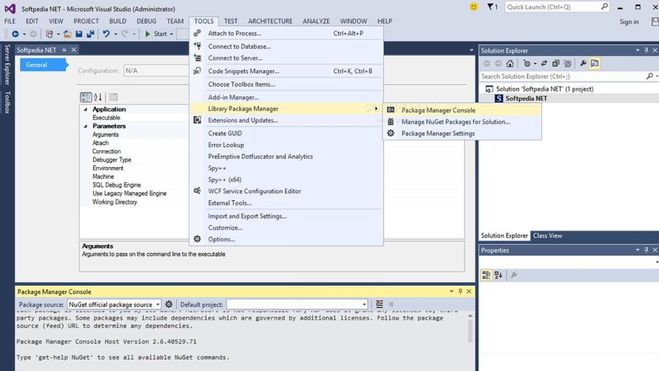Image resolution: width=659 pixels, height=371 pixels.
Task: Click Solution Explorer Show All Files icon
Action: (568, 63)
